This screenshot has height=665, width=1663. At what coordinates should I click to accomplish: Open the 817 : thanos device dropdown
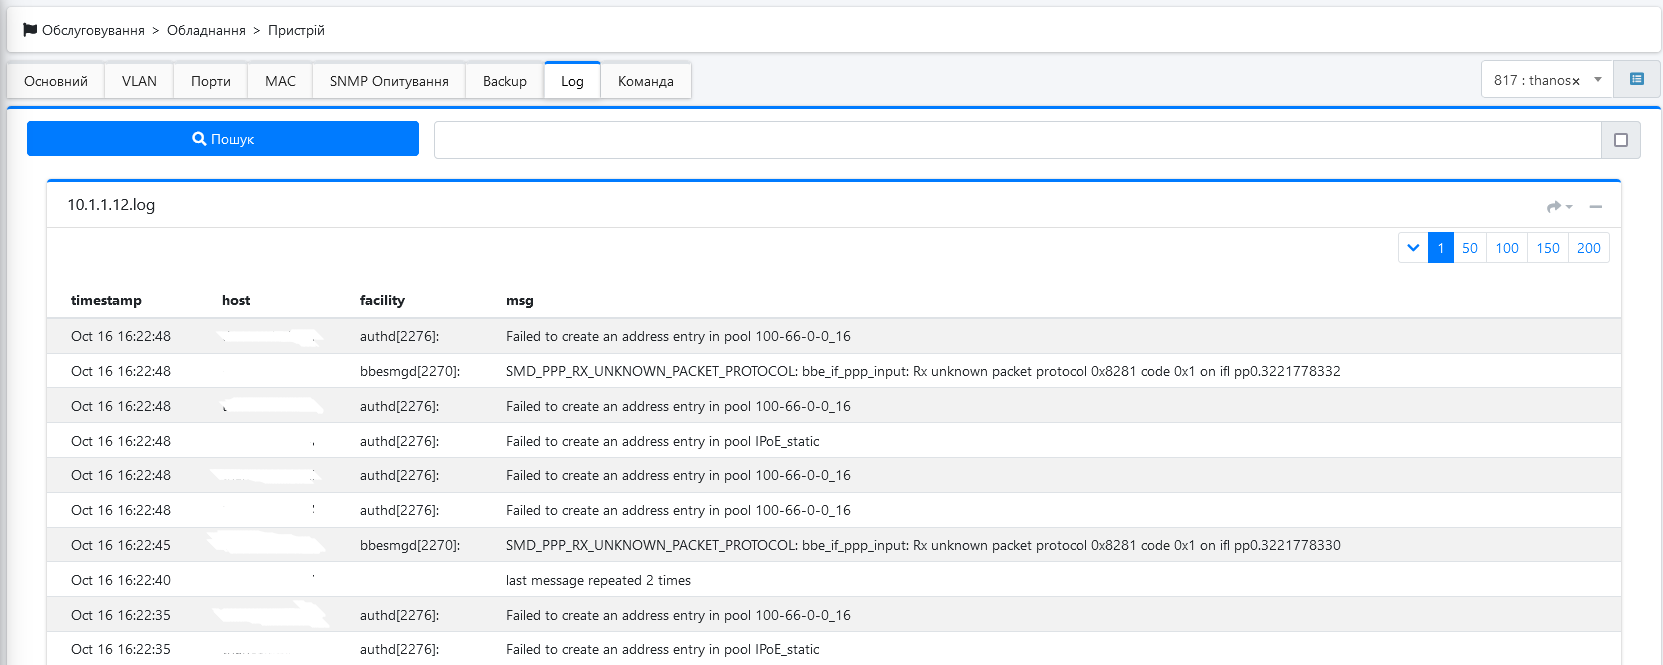1598,80
